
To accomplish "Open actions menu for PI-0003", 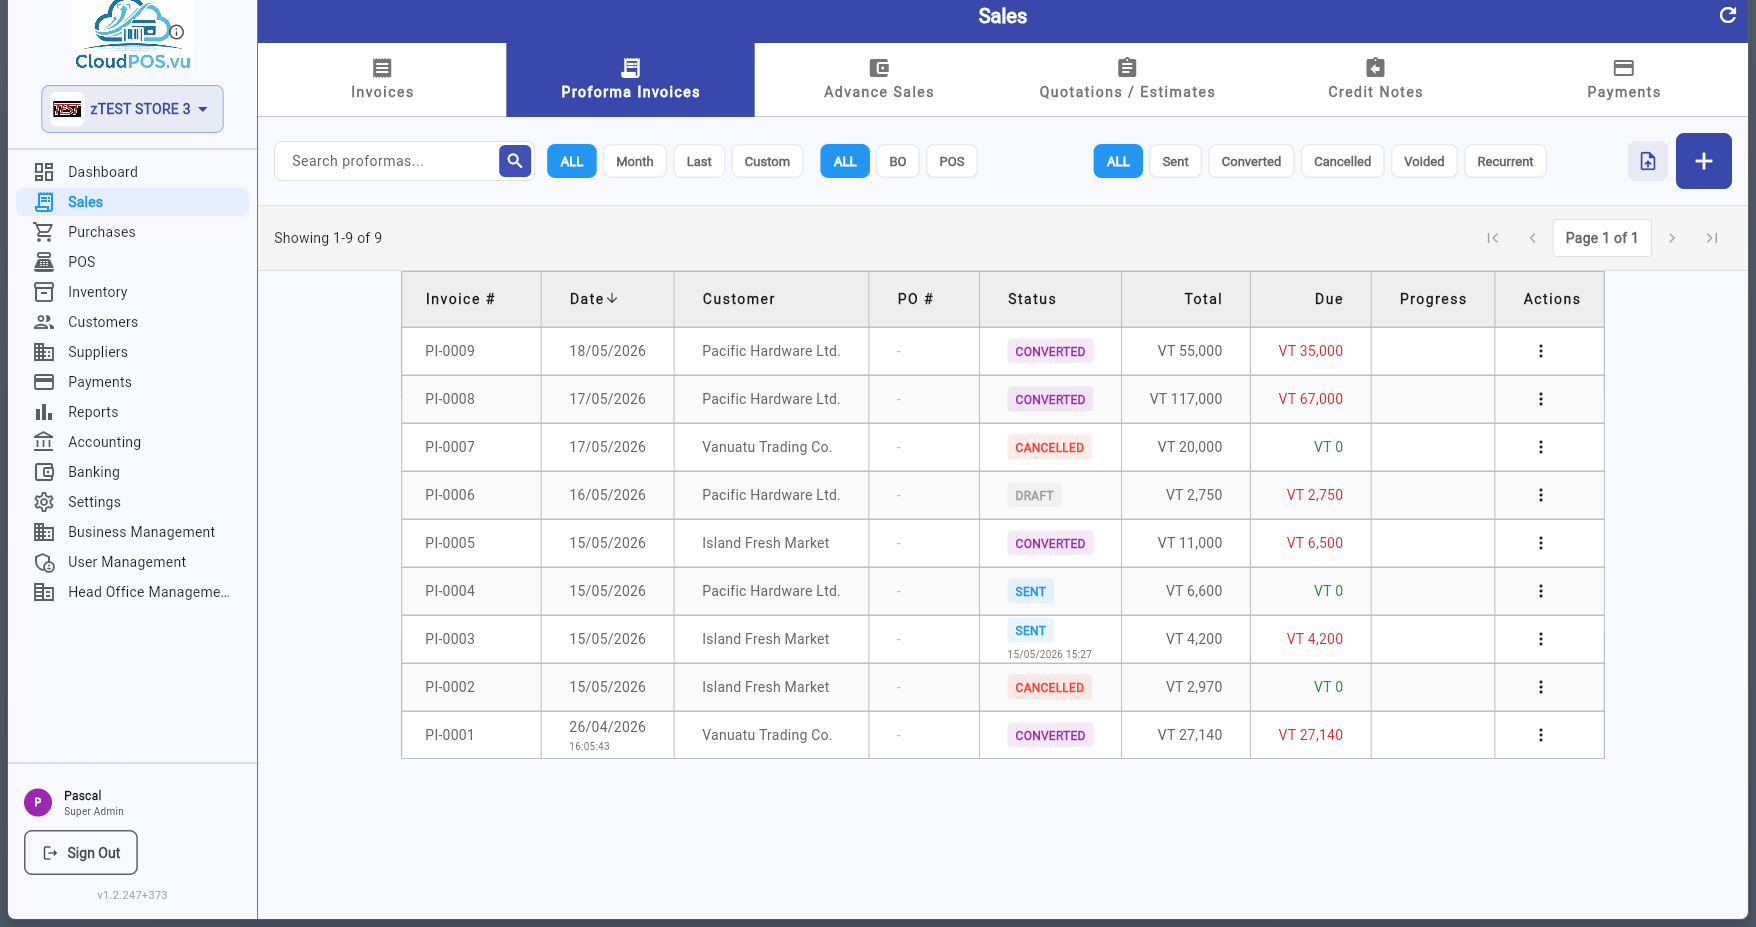I will (1540, 639).
